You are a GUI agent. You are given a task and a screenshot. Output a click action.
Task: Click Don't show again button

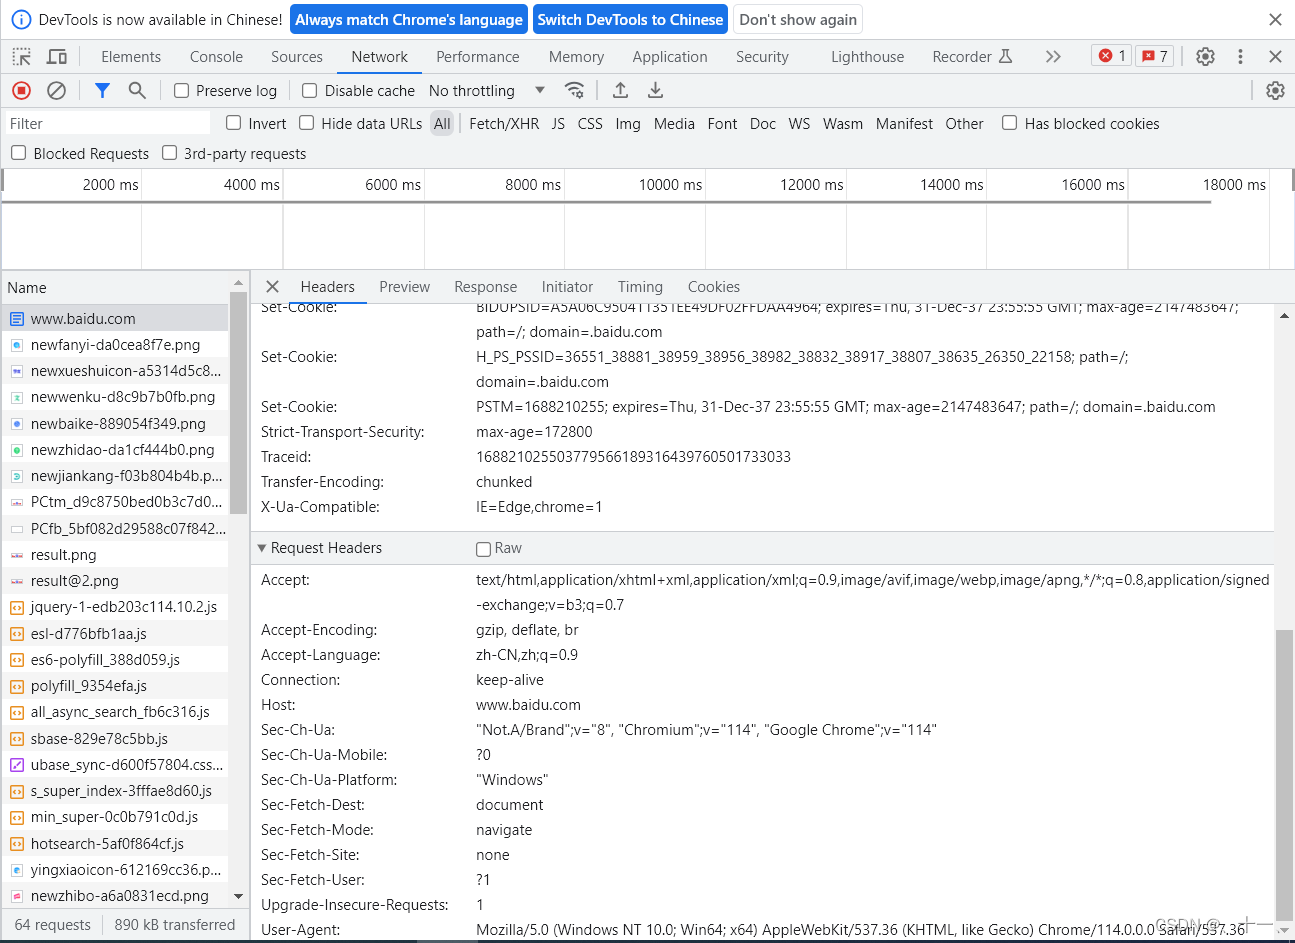[798, 20]
